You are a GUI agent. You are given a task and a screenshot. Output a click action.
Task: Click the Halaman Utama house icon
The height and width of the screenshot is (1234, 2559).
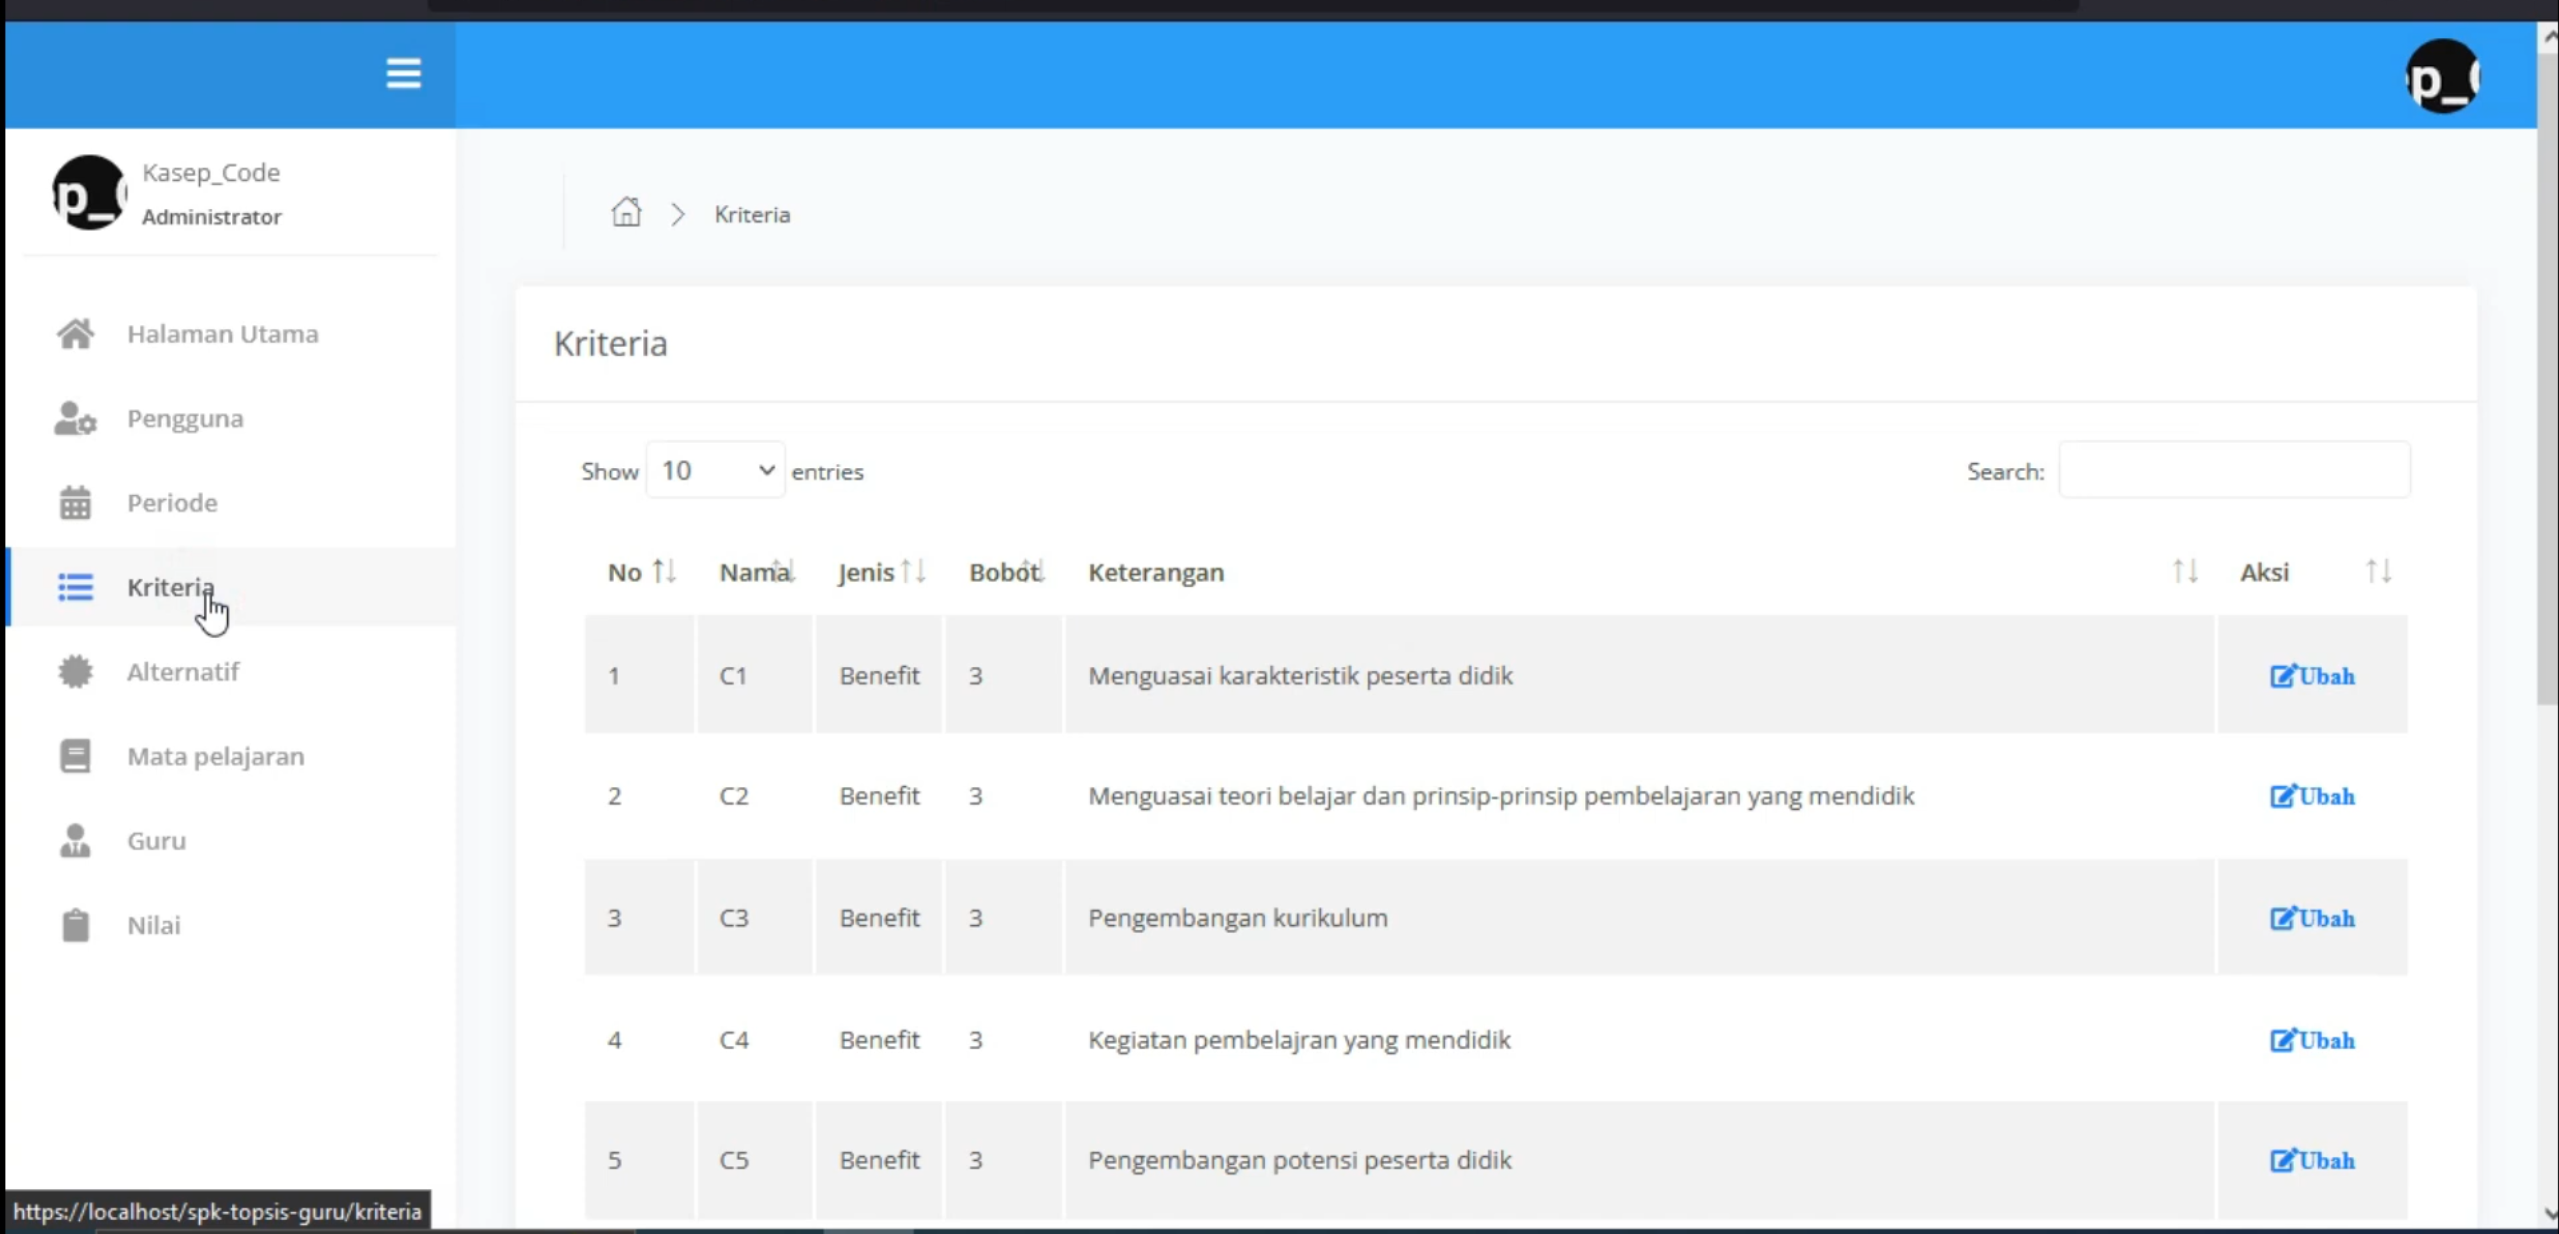(75, 333)
